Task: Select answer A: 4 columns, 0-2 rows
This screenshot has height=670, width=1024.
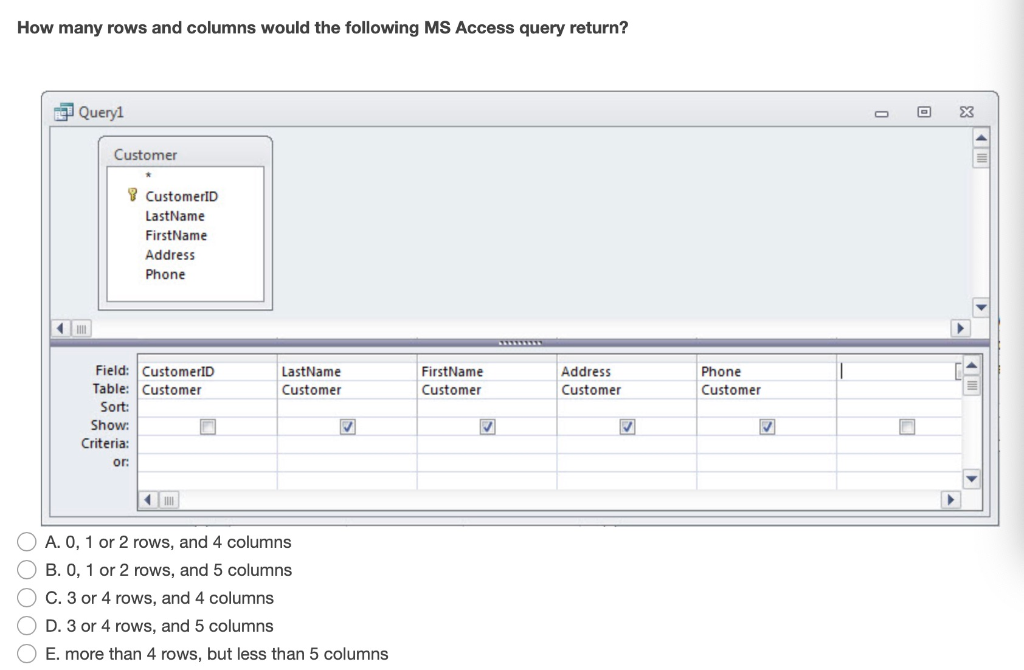Action: point(26,542)
